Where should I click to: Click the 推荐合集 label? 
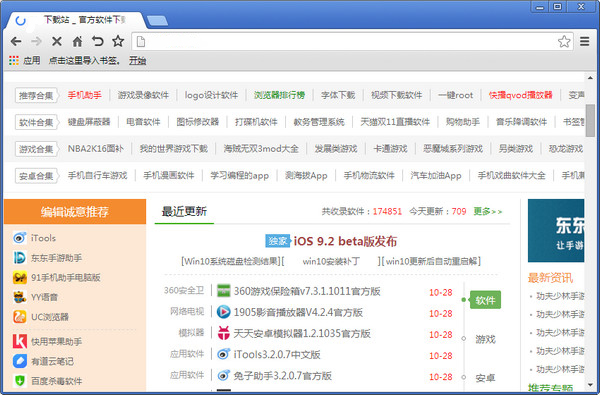(36, 95)
